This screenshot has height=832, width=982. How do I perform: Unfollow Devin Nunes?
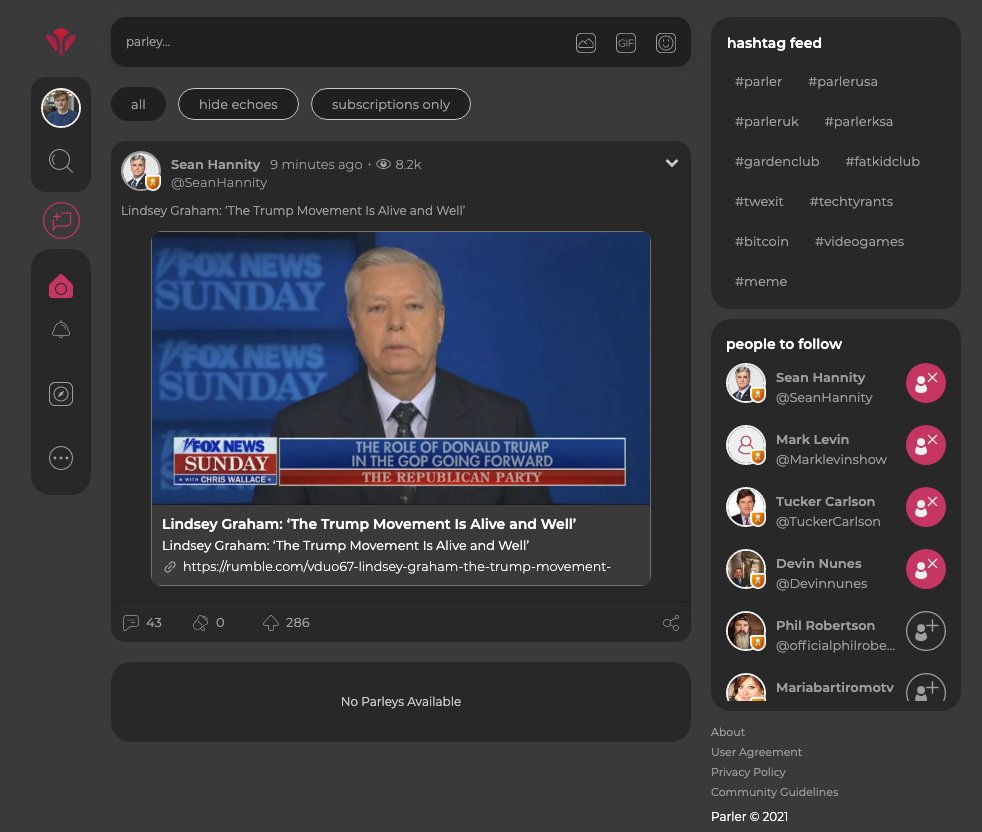click(x=926, y=569)
